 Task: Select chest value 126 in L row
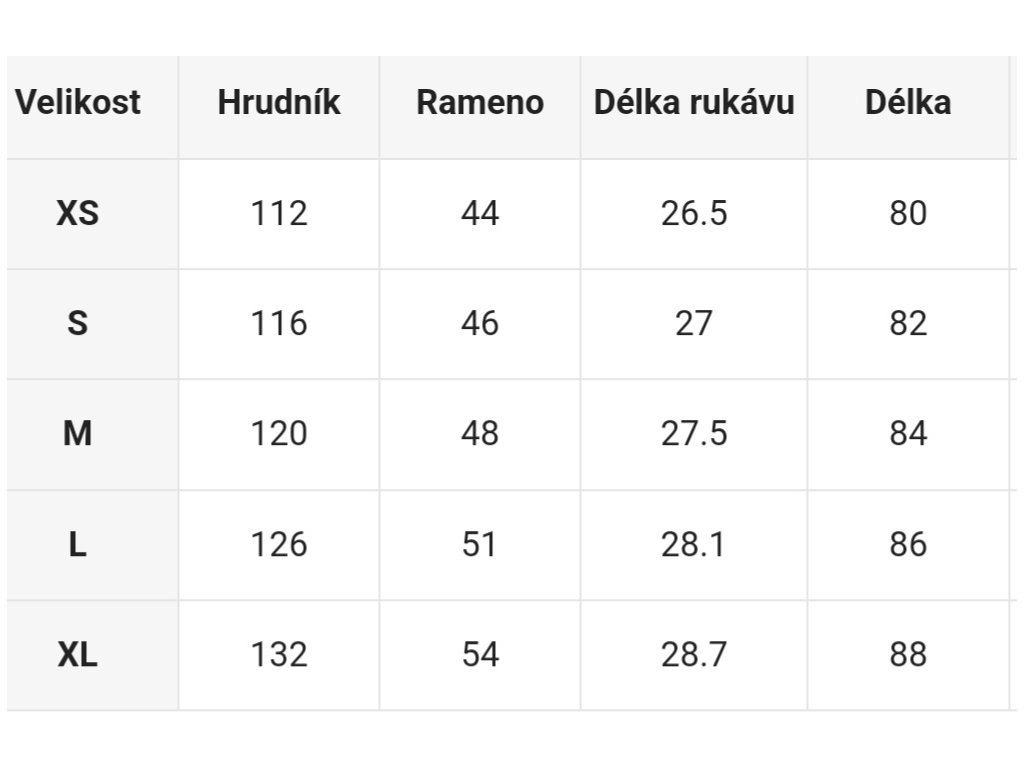[x=279, y=544]
